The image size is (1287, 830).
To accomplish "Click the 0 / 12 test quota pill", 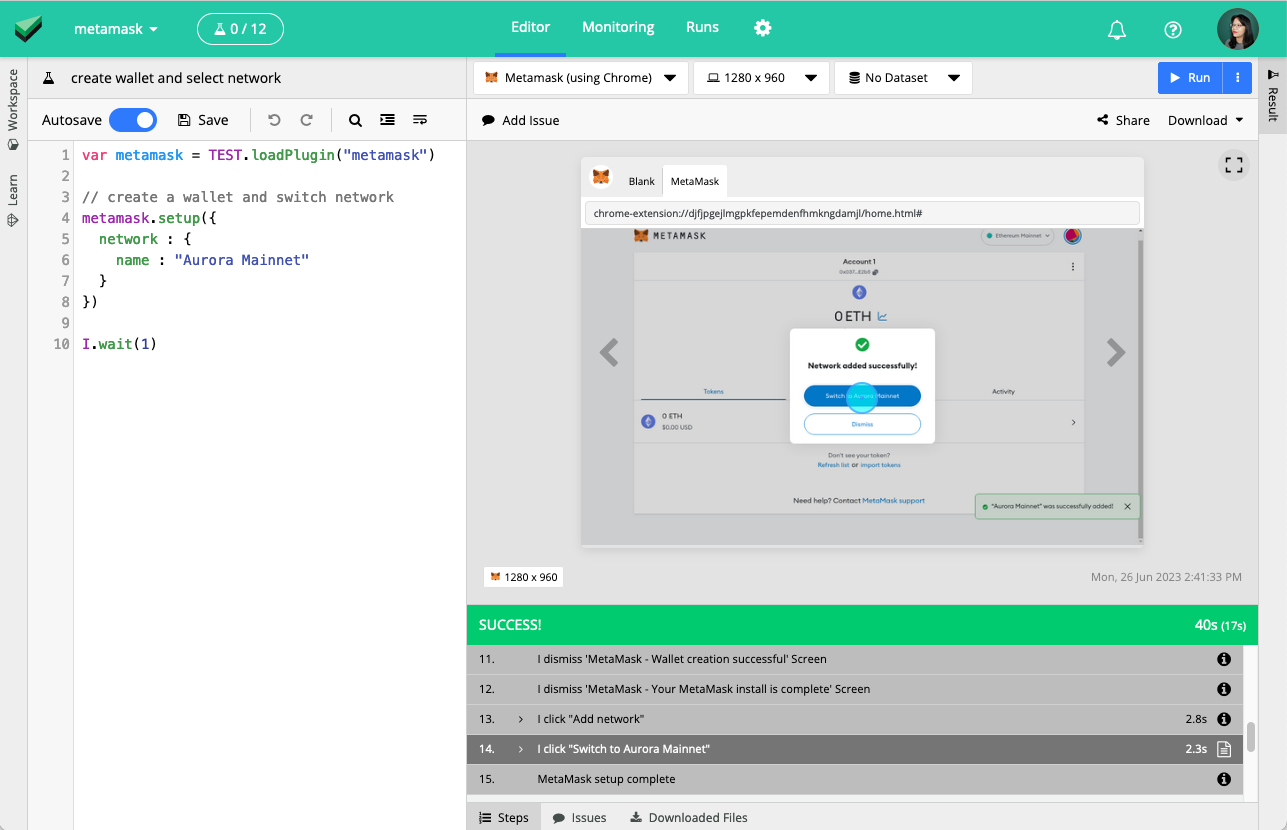I will (x=240, y=29).
